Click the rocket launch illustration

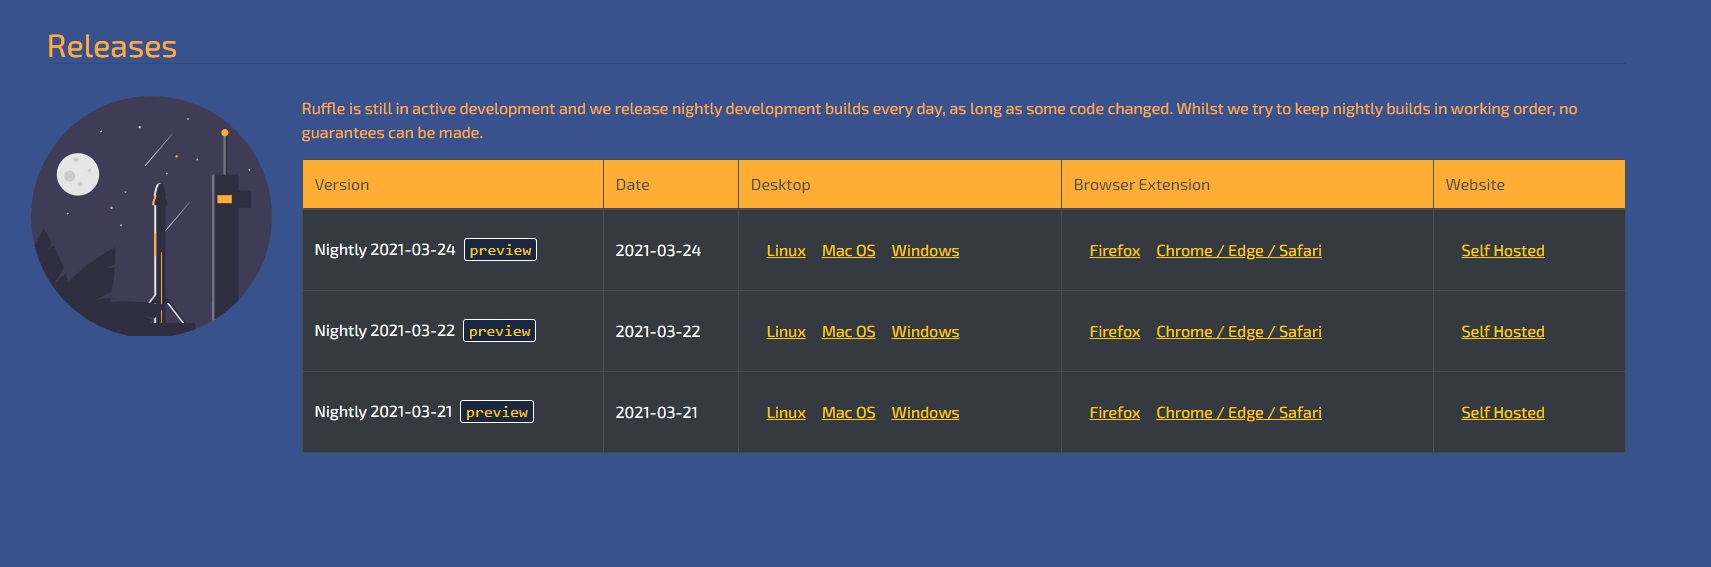(151, 216)
